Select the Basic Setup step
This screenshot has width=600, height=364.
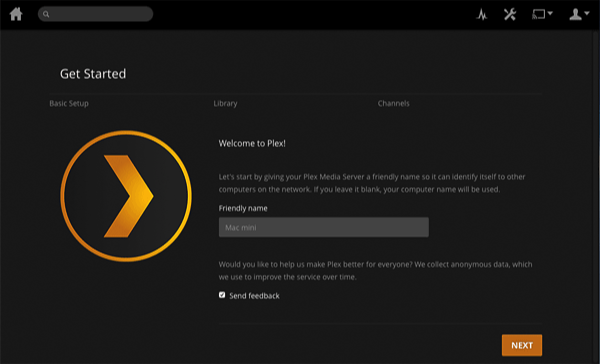point(69,103)
